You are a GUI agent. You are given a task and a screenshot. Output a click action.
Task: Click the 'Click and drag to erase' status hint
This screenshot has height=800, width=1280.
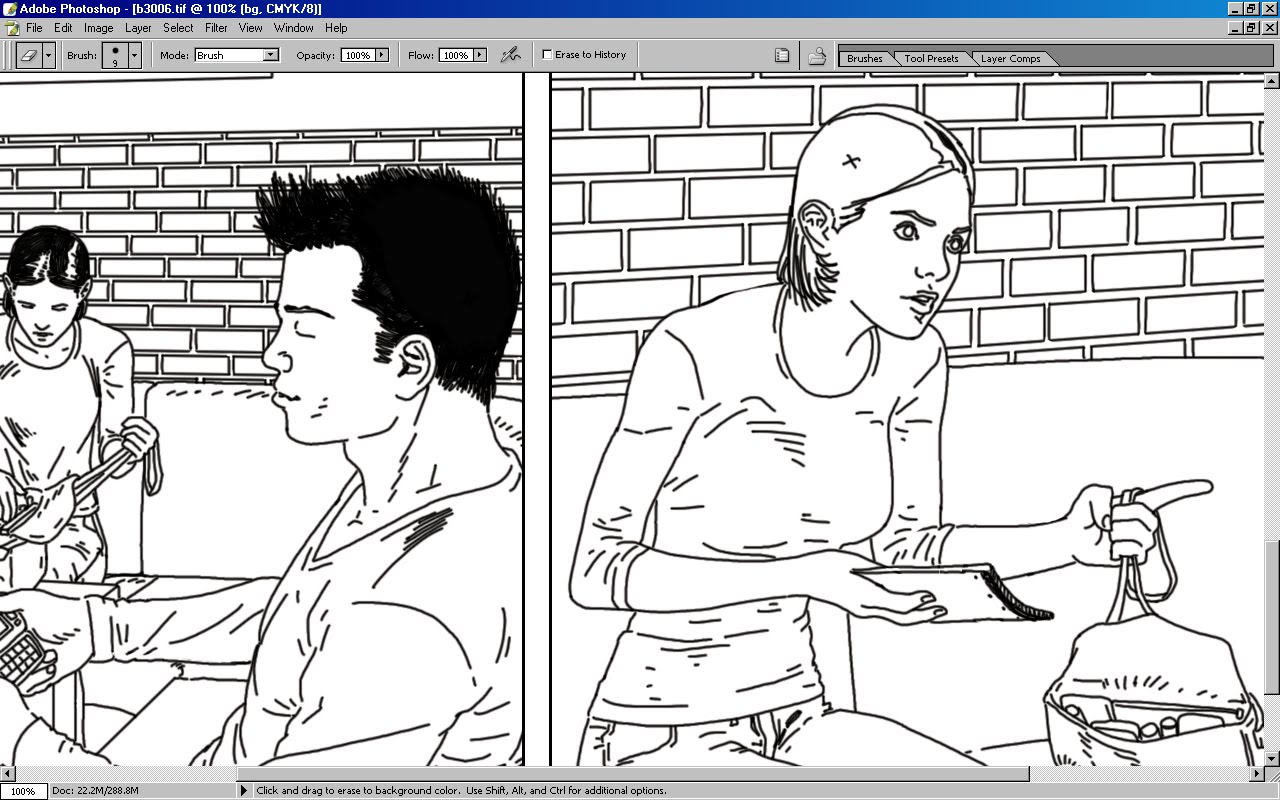tap(461, 791)
